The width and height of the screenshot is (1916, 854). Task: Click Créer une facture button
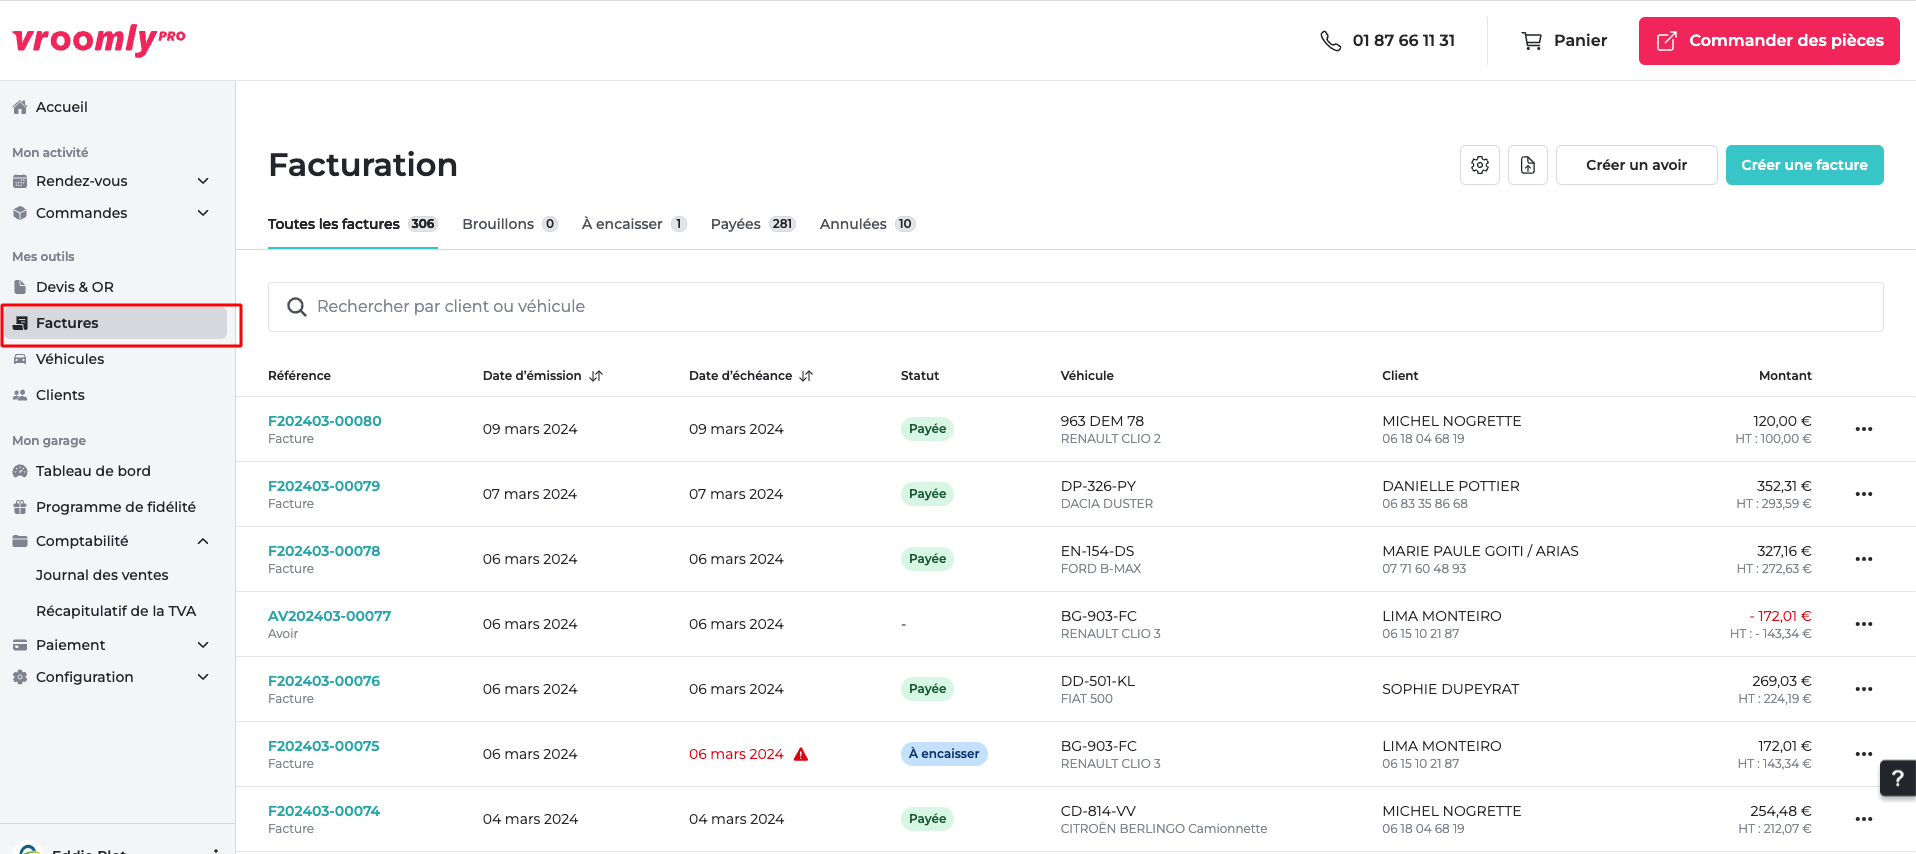[x=1804, y=165]
